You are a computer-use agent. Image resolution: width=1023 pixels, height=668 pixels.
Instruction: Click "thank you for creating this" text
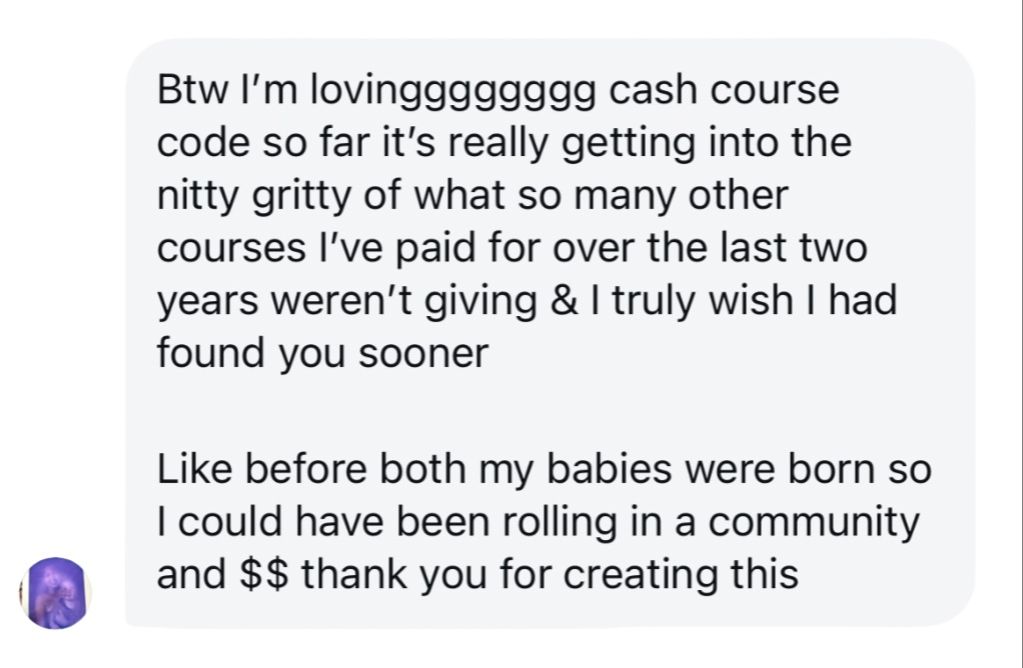click(x=549, y=575)
